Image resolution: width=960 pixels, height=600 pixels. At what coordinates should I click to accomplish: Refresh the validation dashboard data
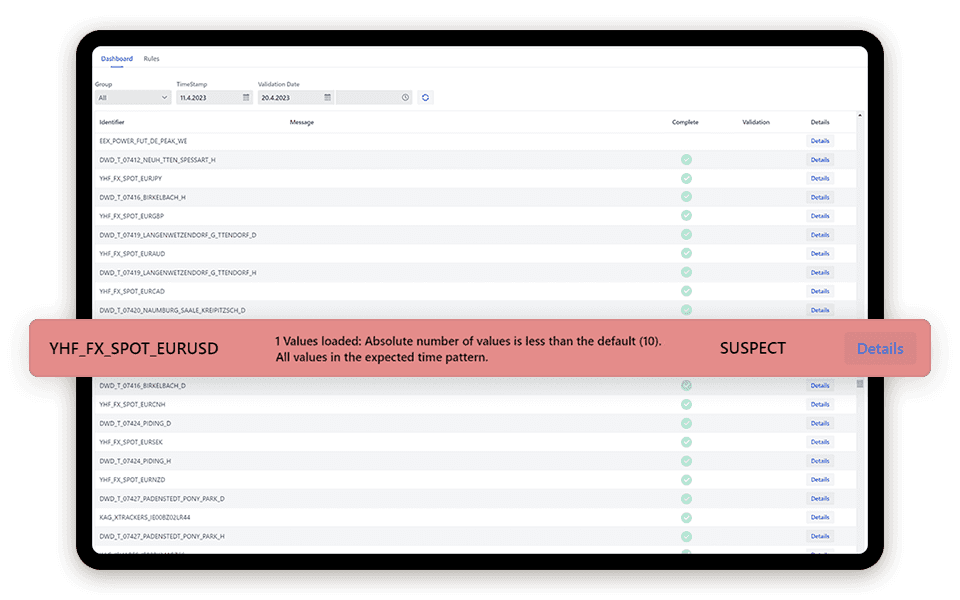pyautogui.click(x=424, y=96)
